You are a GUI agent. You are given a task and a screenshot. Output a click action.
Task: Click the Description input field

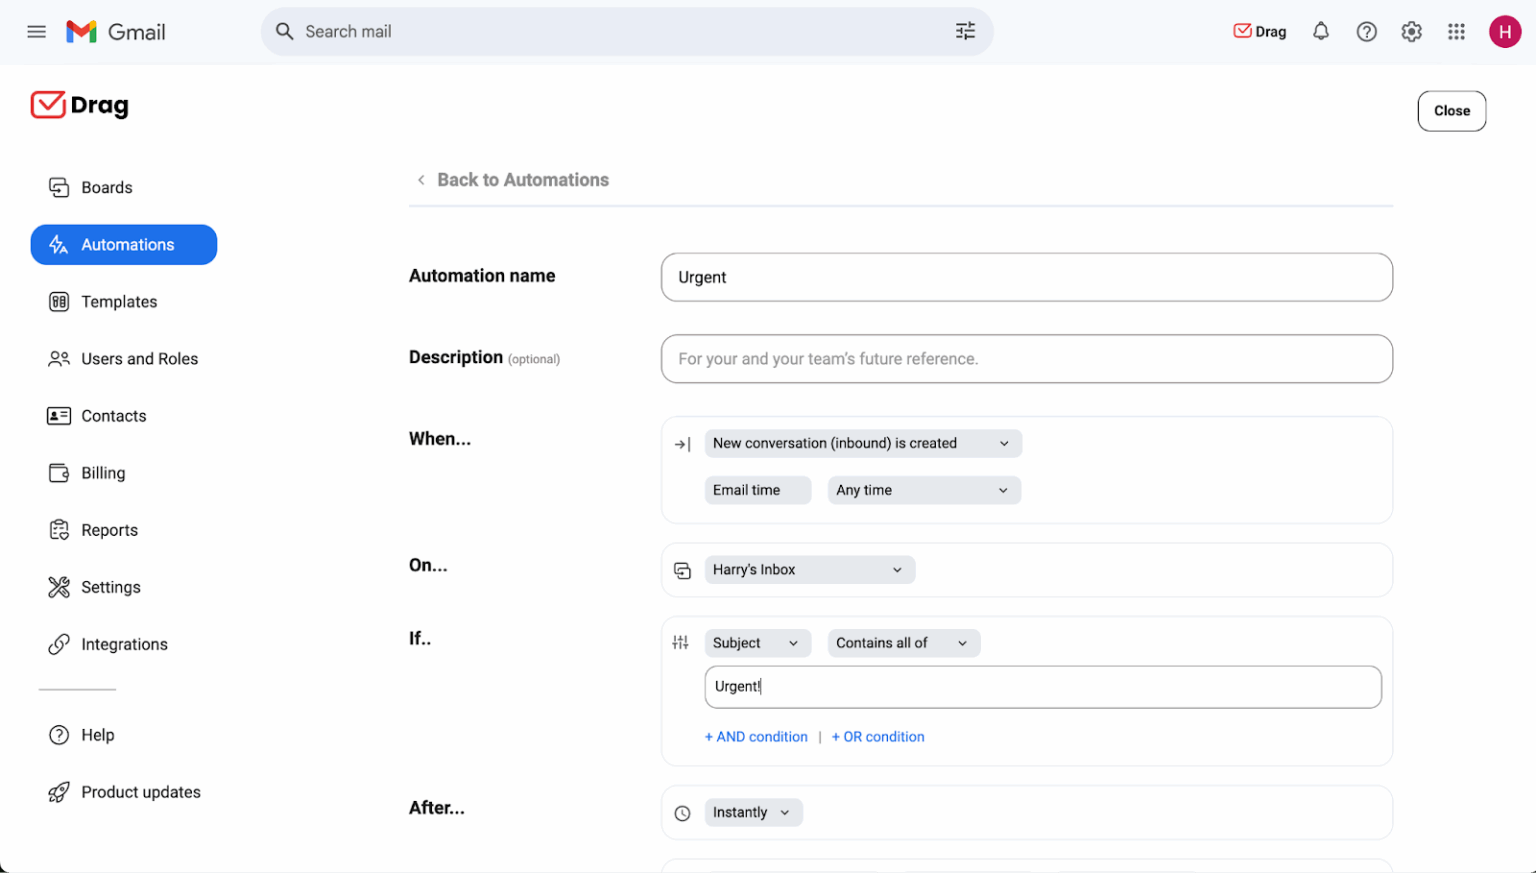point(1026,359)
